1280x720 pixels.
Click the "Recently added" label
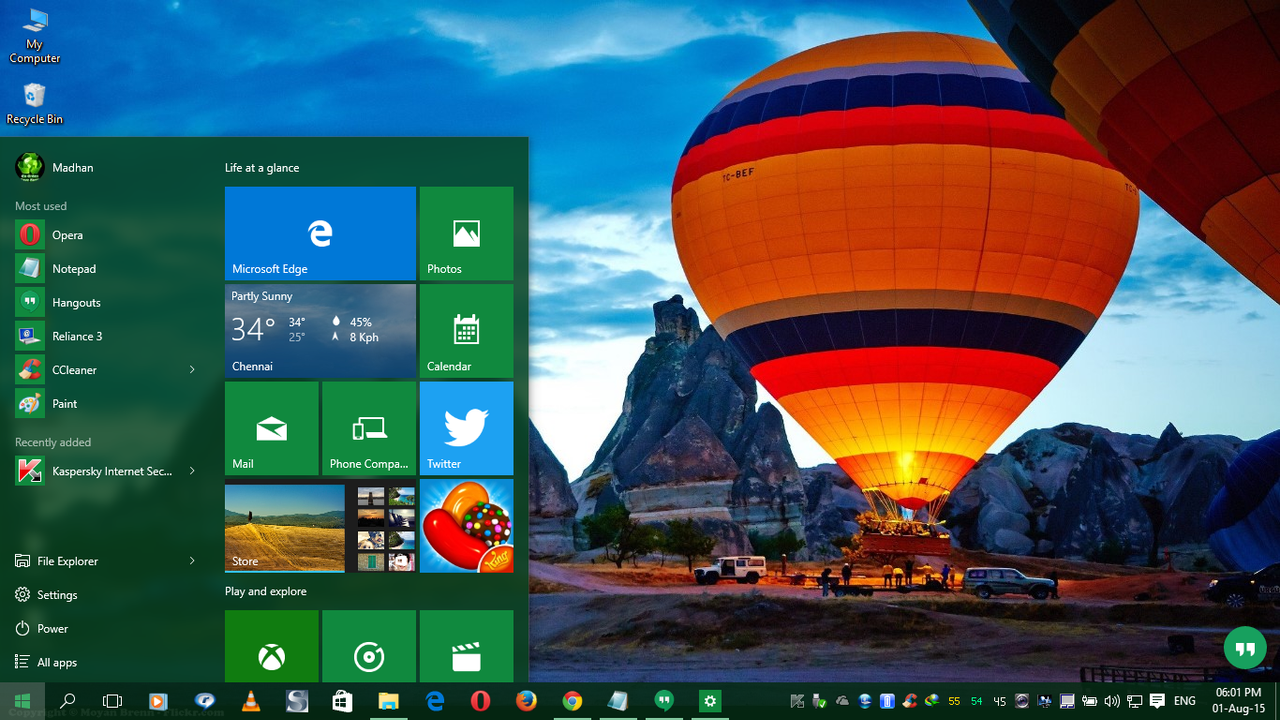(x=53, y=442)
